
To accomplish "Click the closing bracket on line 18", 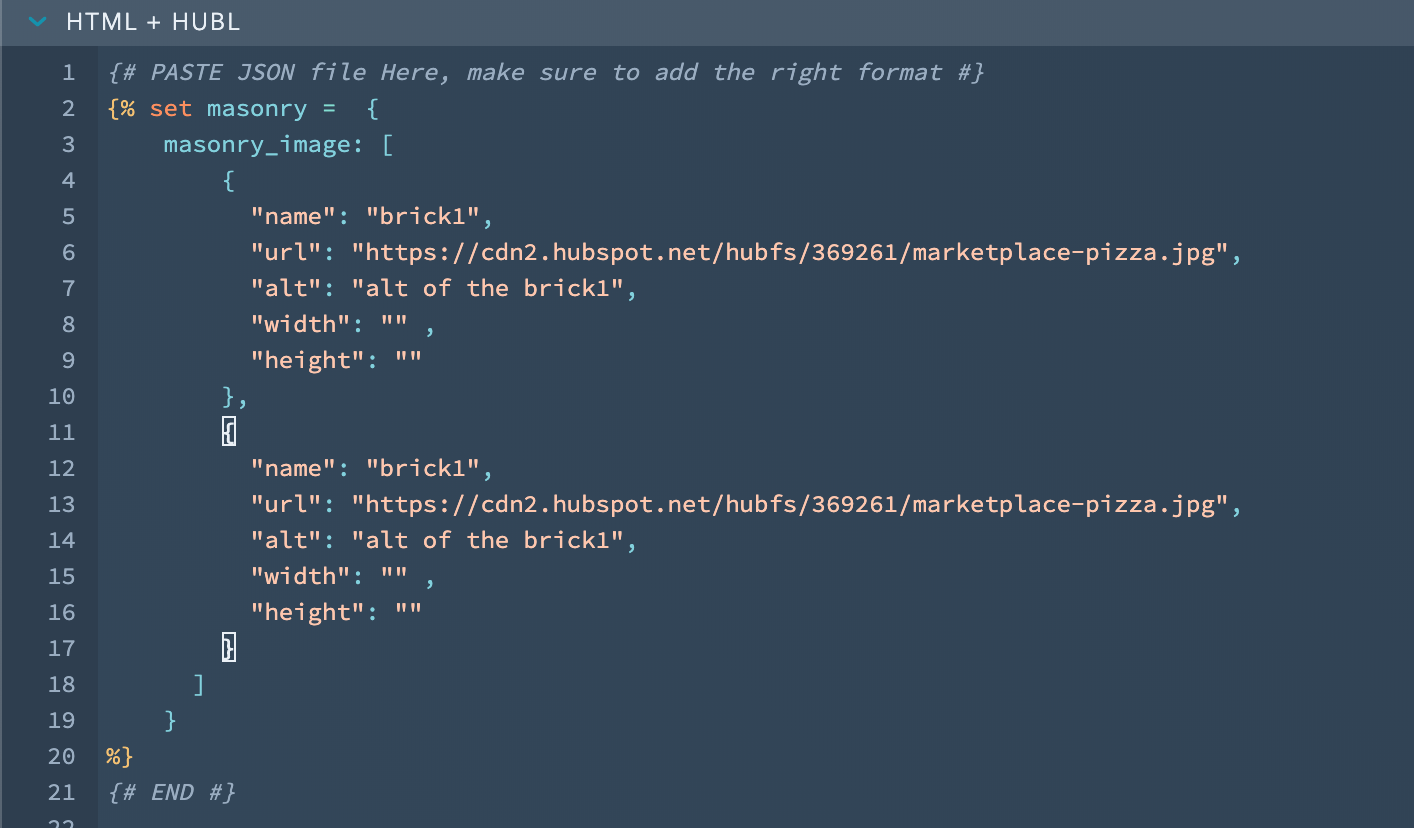I will tap(199, 684).
